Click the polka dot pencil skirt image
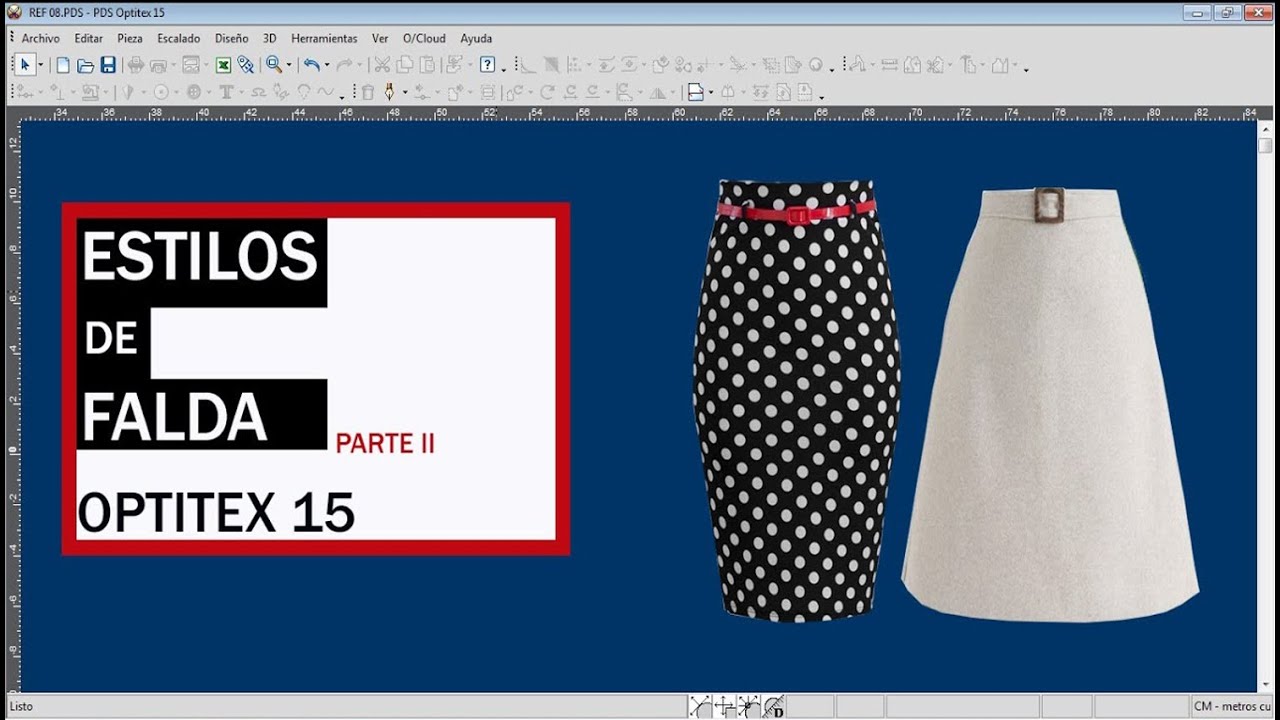 [796, 400]
